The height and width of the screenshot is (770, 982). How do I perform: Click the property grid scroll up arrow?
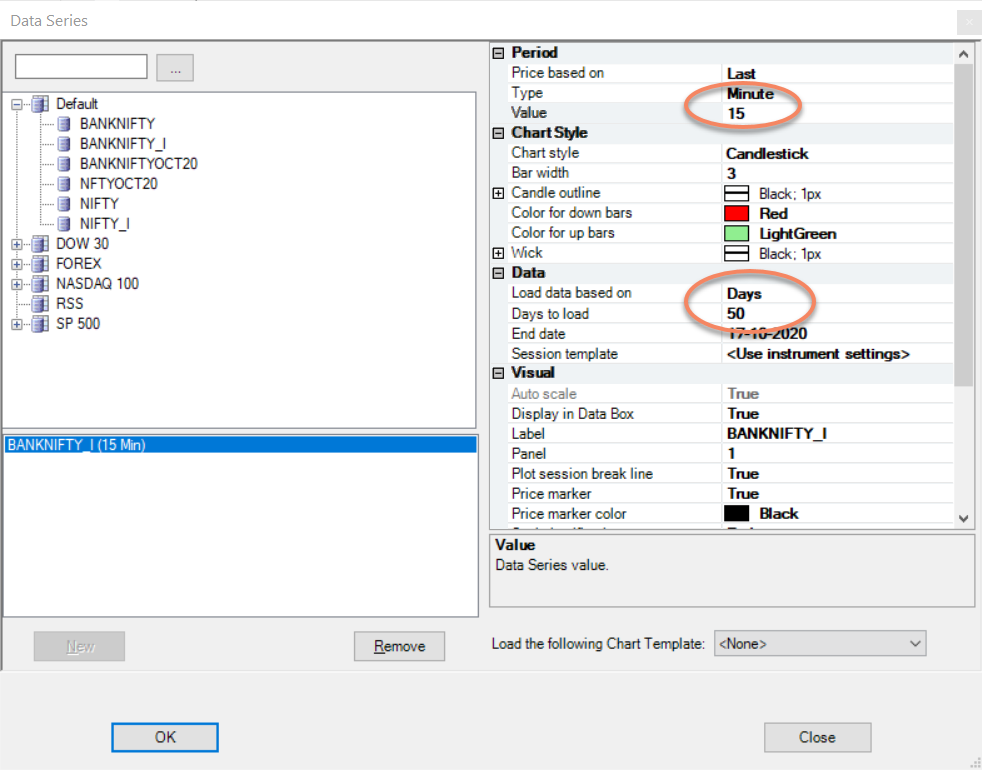click(963, 55)
